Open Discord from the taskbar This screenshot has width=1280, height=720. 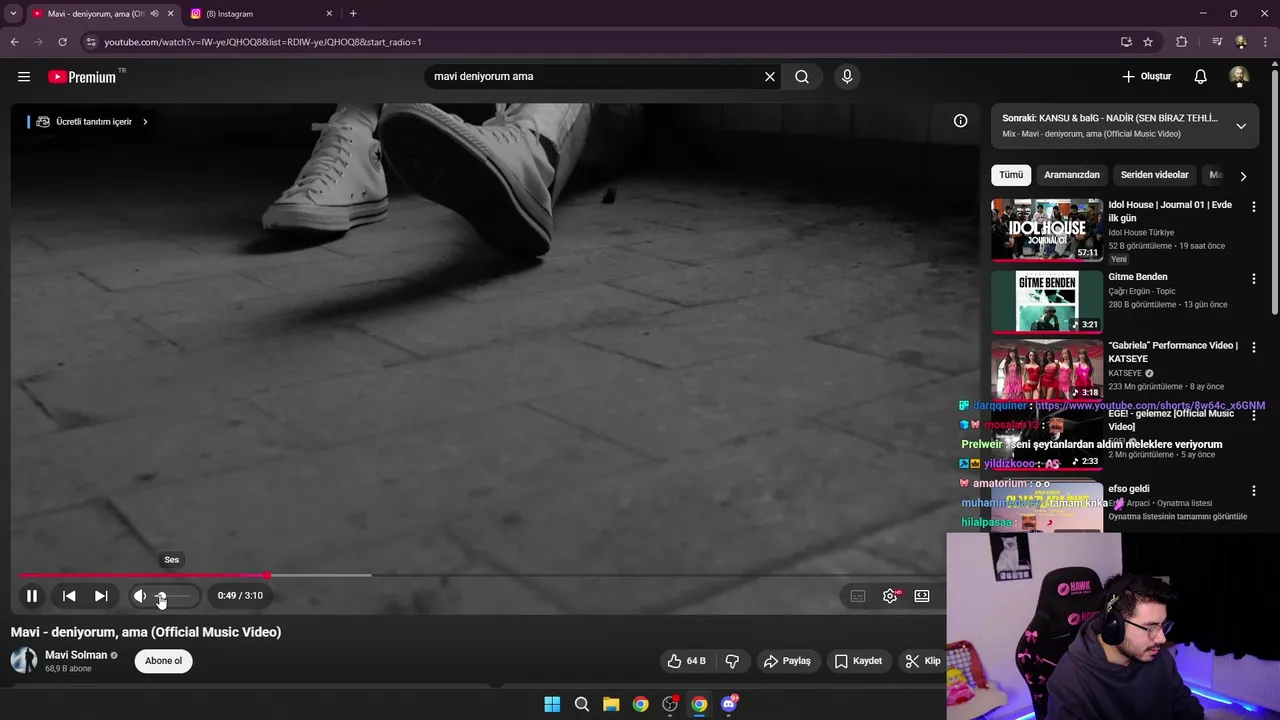click(729, 704)
